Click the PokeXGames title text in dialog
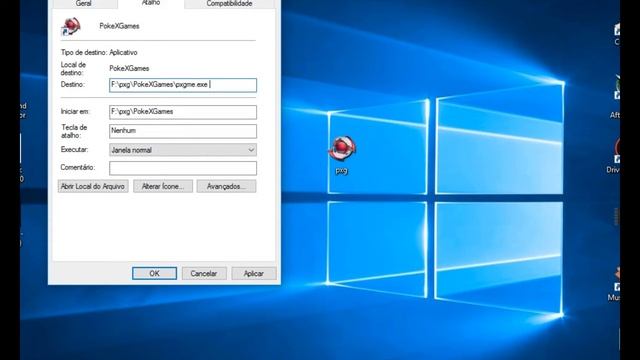Image resolution: width=640 pixels, height=360 pixels. click(119, 26)
